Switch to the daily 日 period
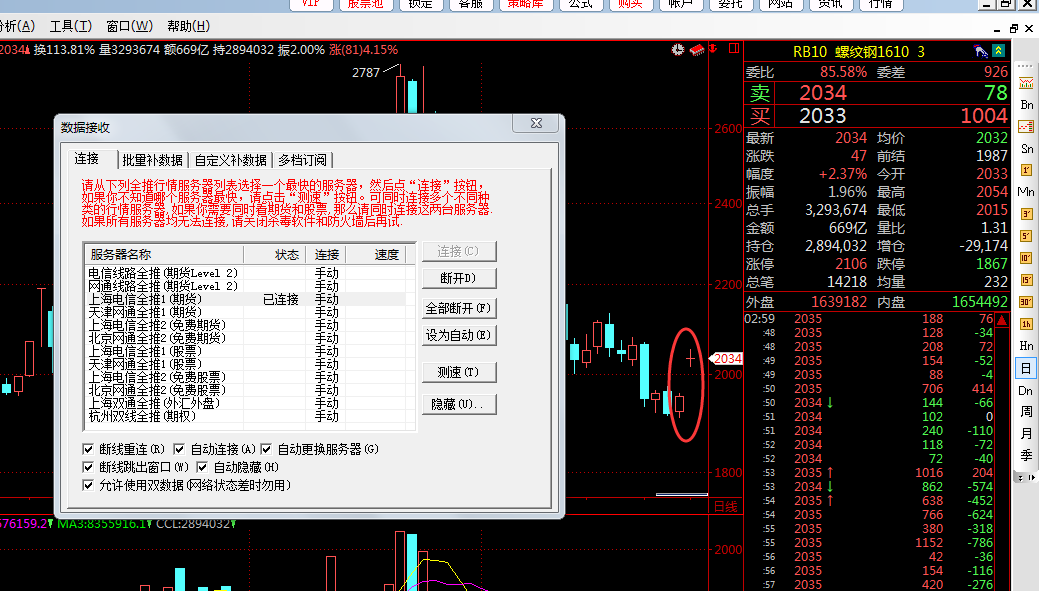 click(1026, 368)
